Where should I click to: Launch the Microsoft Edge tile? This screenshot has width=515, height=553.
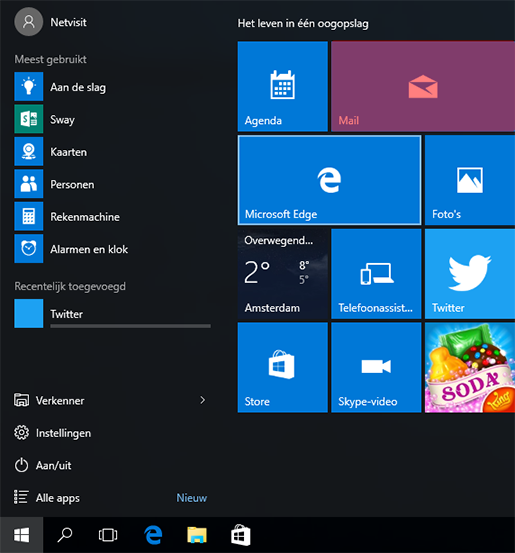(329, 180)
